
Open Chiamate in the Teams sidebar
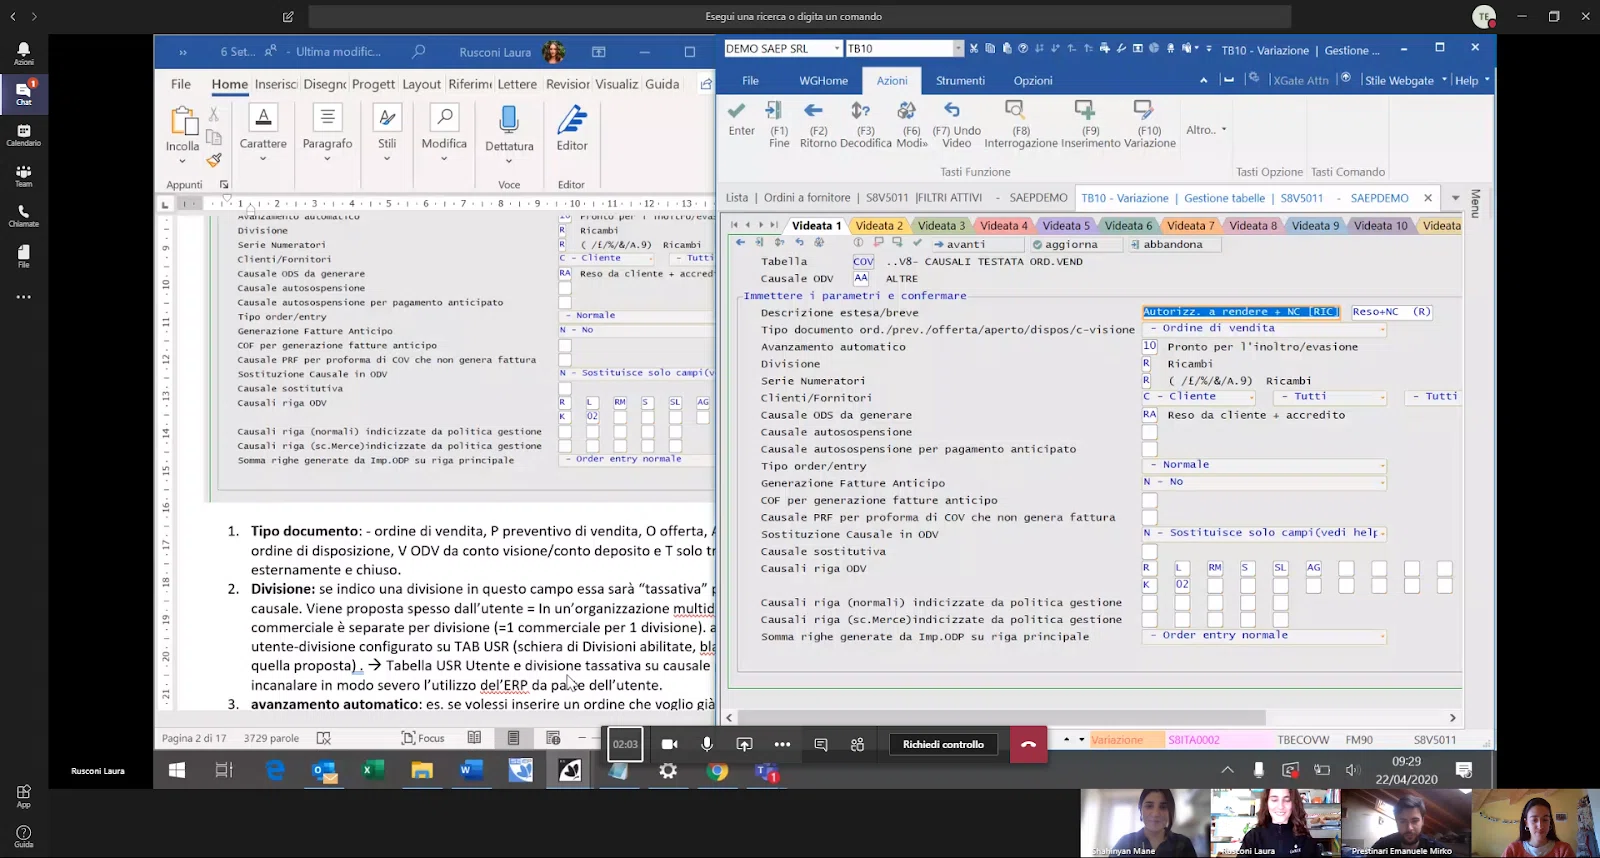coord(24,216)
